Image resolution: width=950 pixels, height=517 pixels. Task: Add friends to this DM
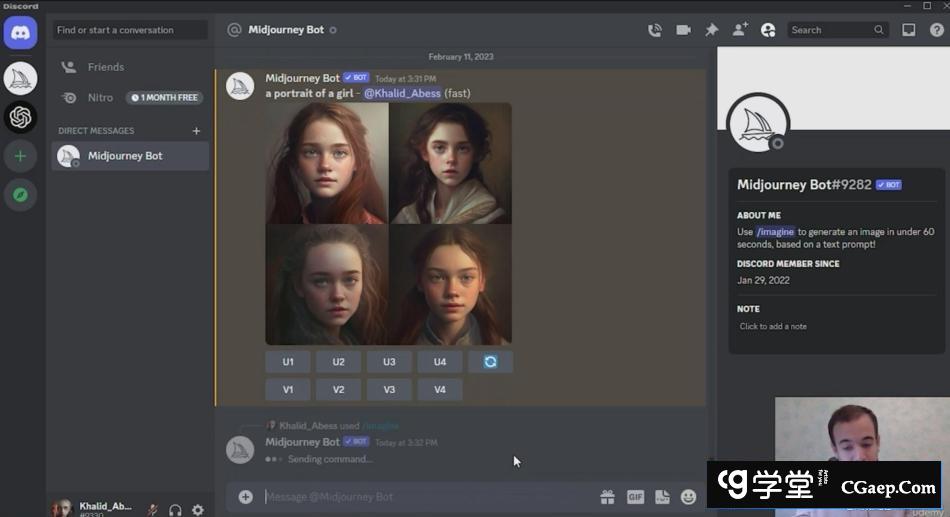pos(739,30)
